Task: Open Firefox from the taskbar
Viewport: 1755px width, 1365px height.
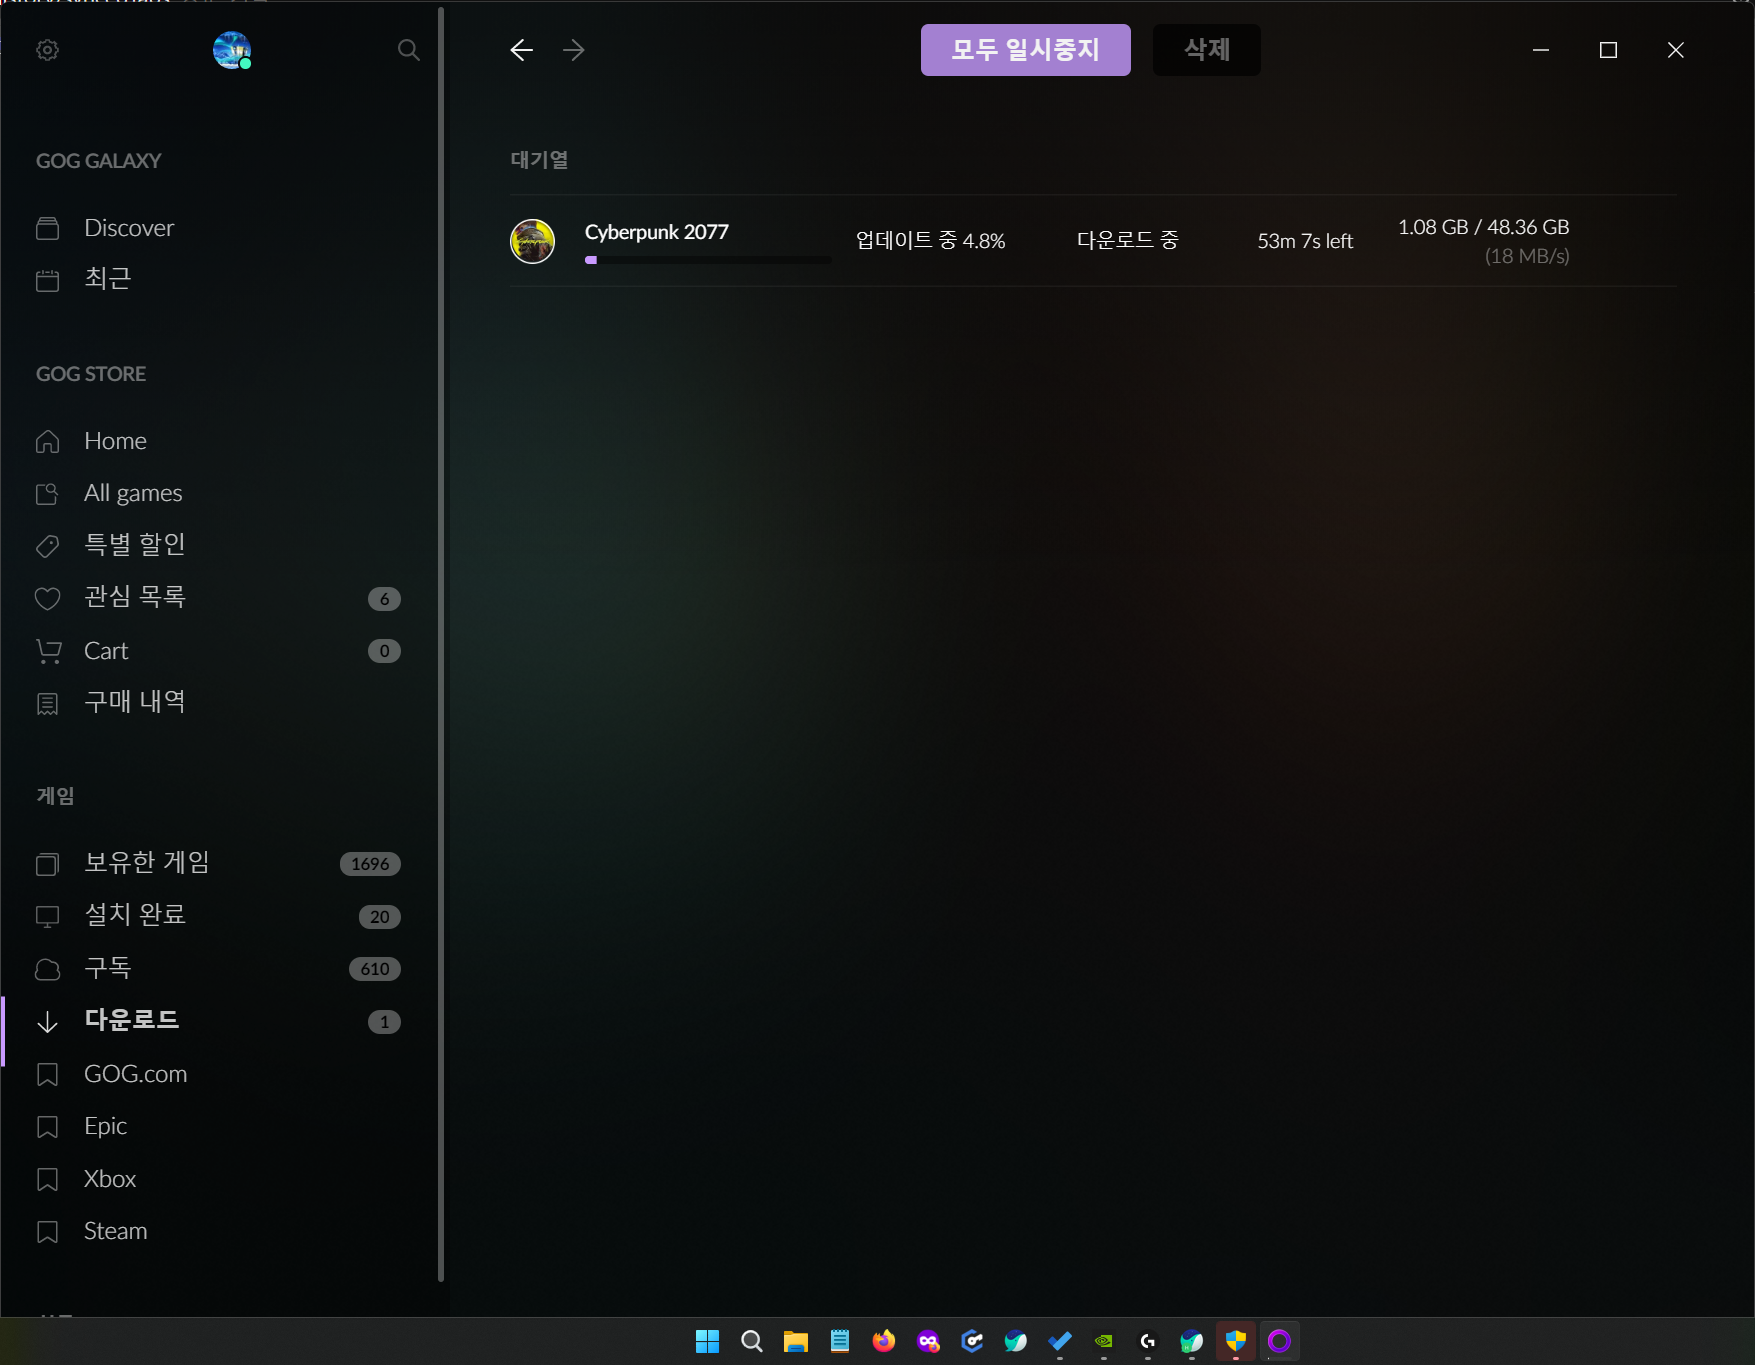Action: [x=883, y=1341]
